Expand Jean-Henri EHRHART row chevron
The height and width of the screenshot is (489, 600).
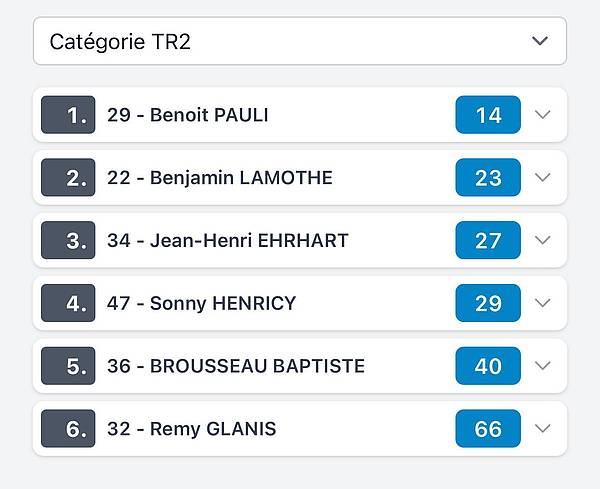pos(543,241)
